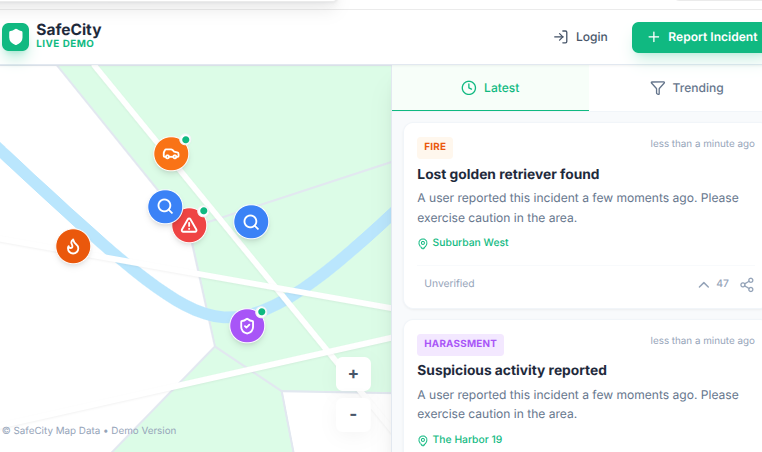Open The Harbor 19 location link
Screen dimensions: 762x452
point(466,440)
